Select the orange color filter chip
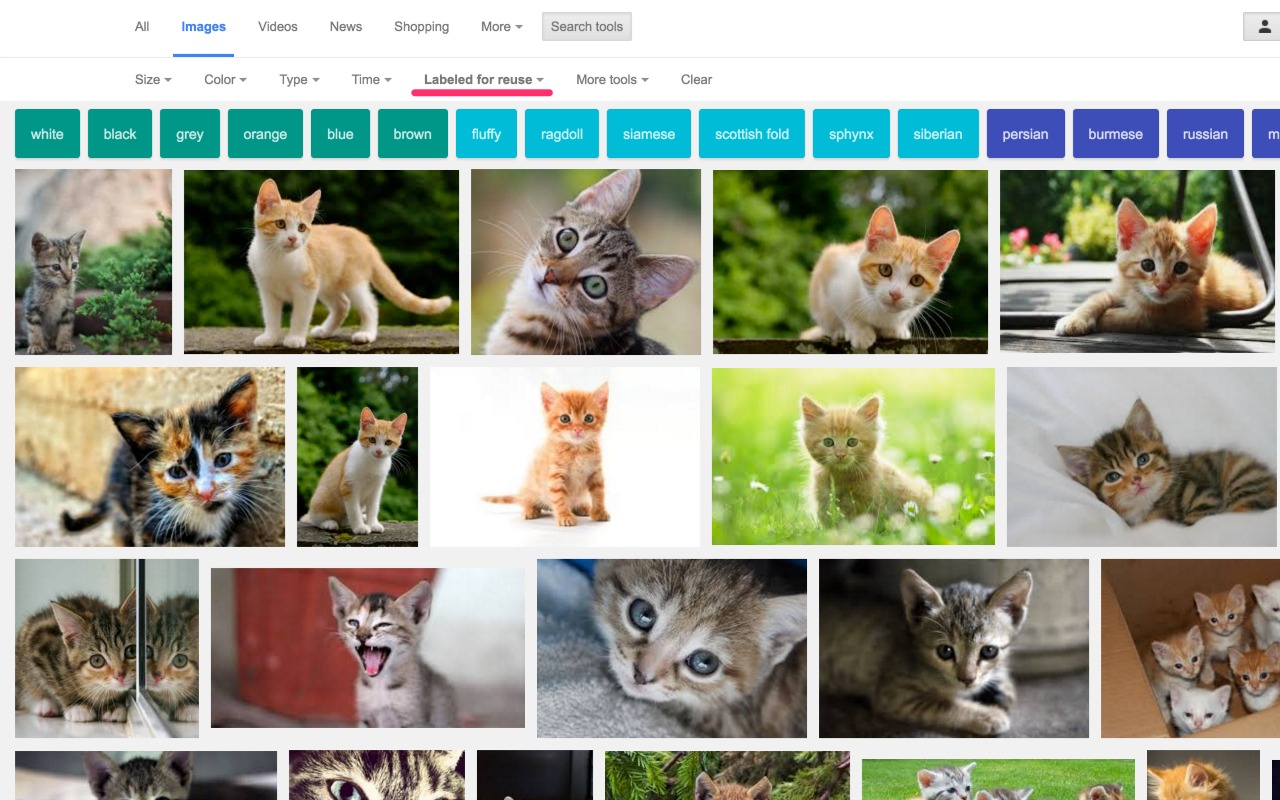1280x800 pixels. [265, 133]
